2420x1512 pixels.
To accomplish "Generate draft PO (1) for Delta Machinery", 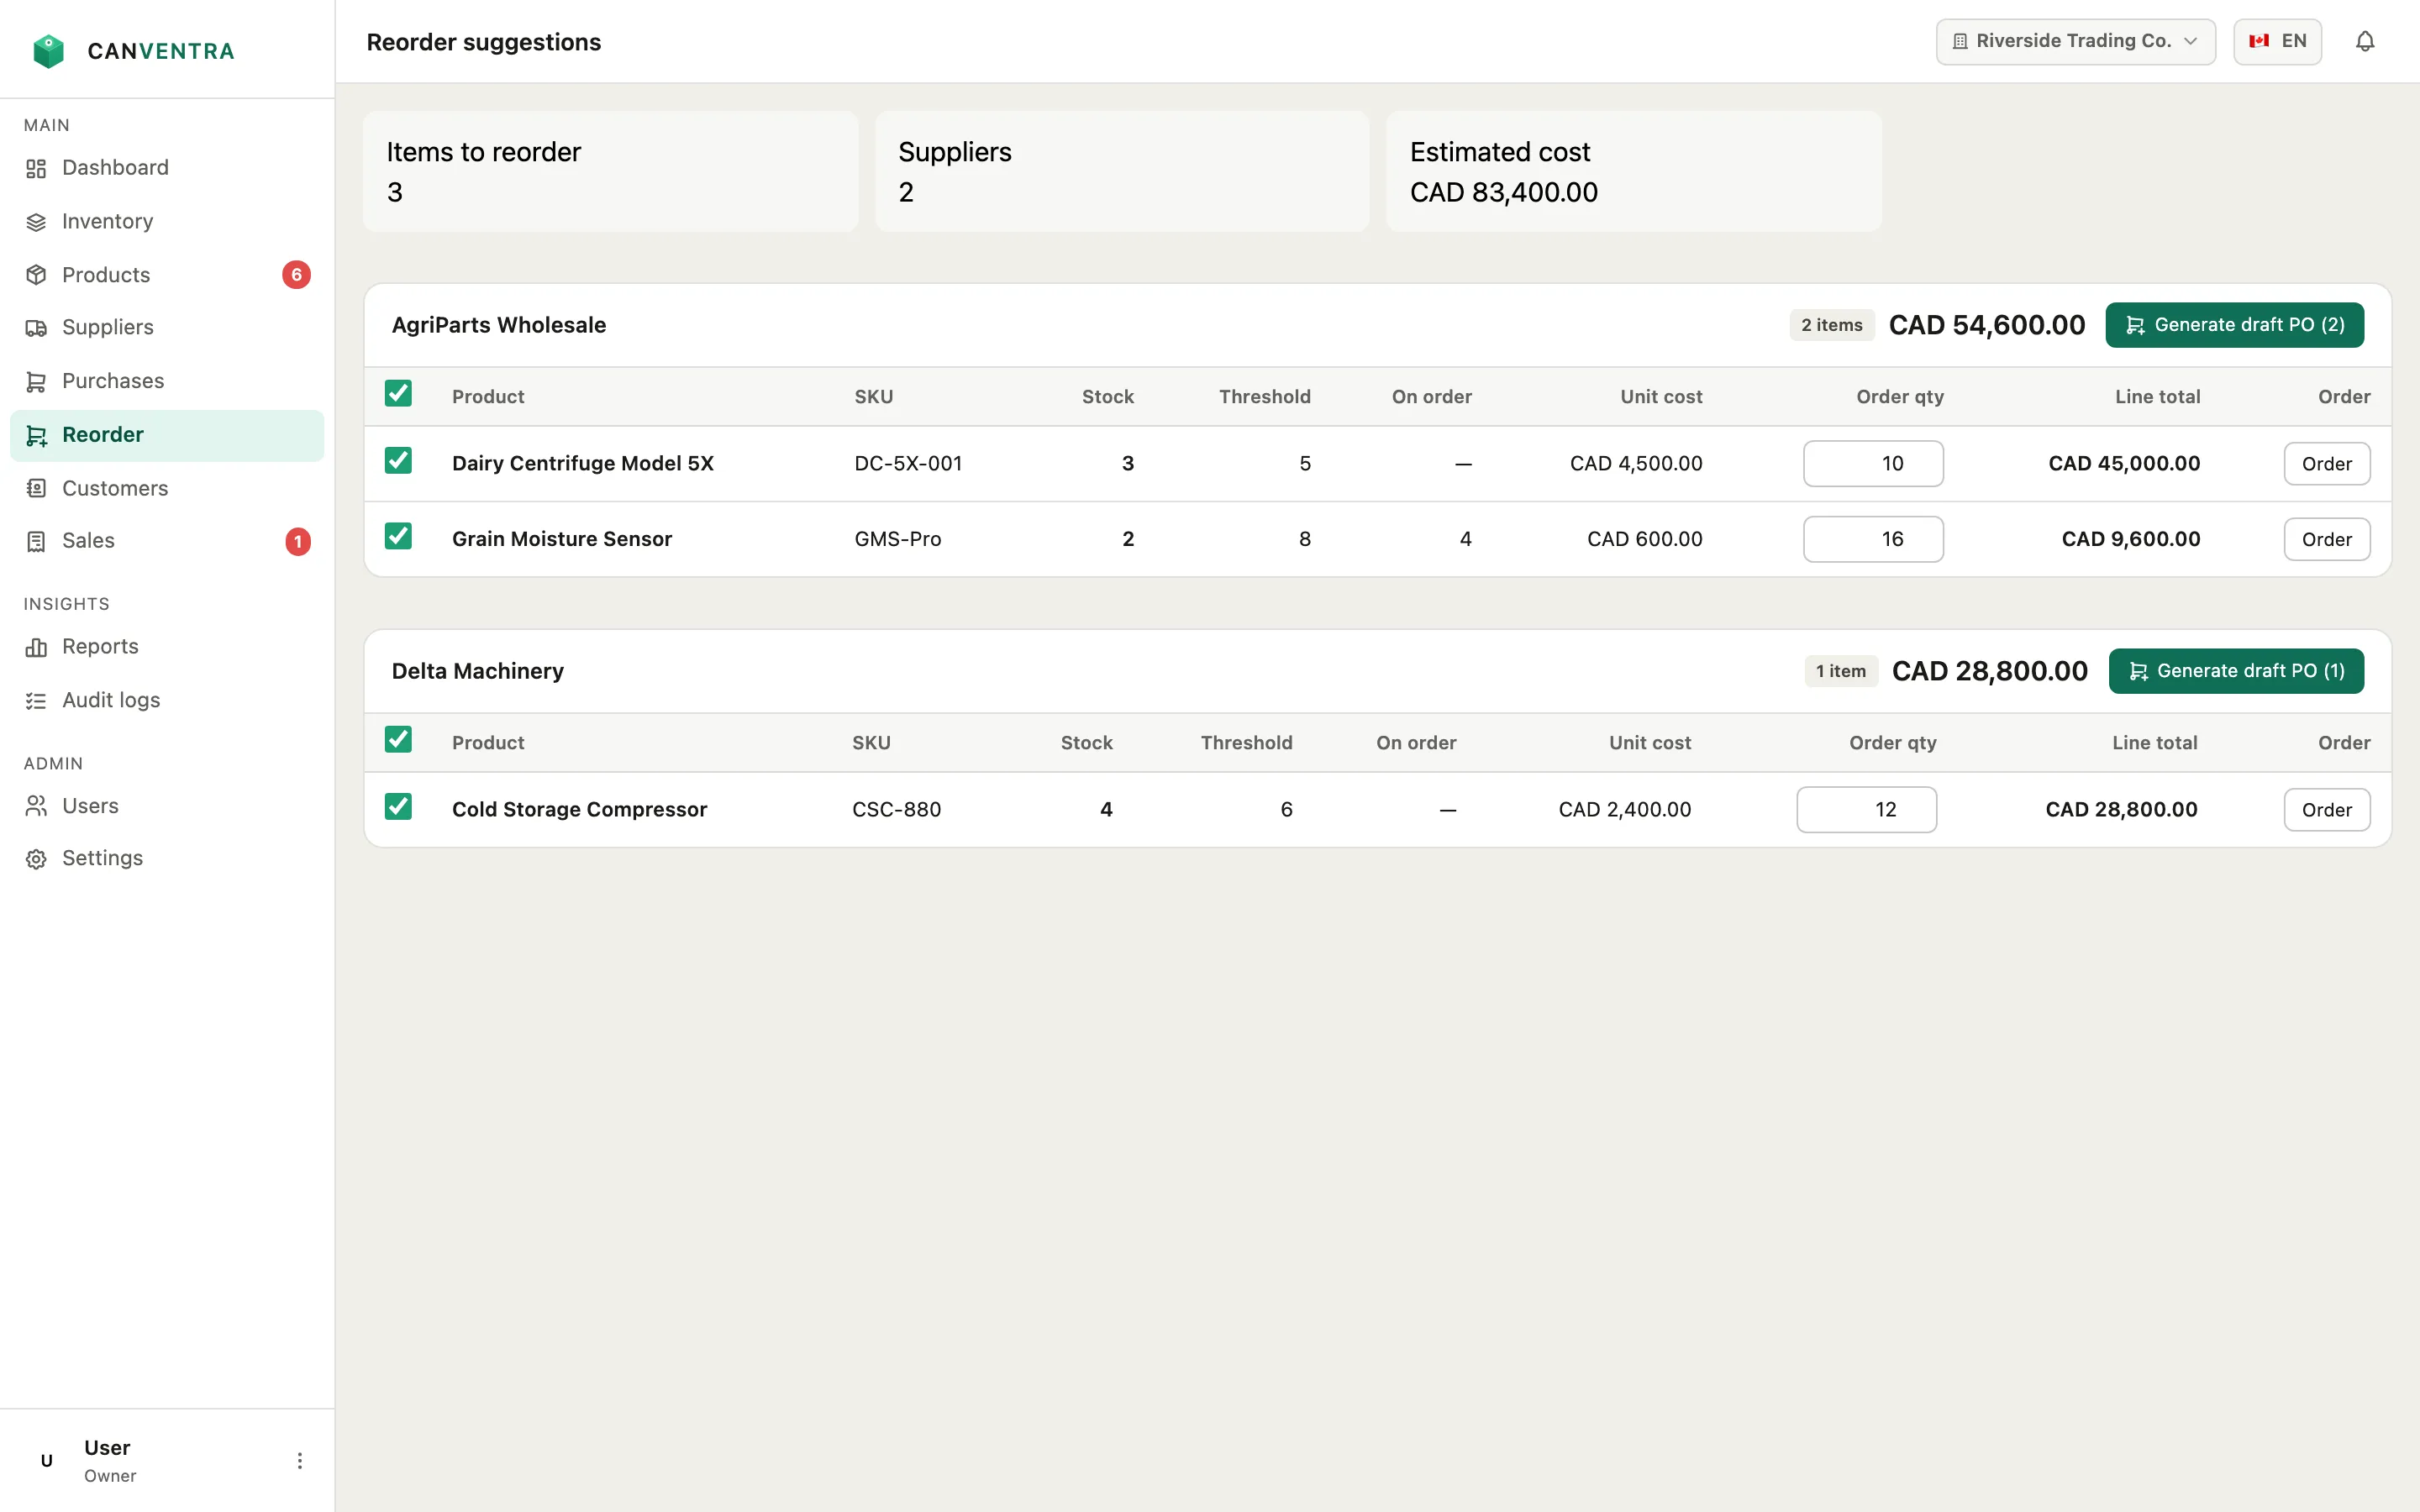I will pos(2236,671).
